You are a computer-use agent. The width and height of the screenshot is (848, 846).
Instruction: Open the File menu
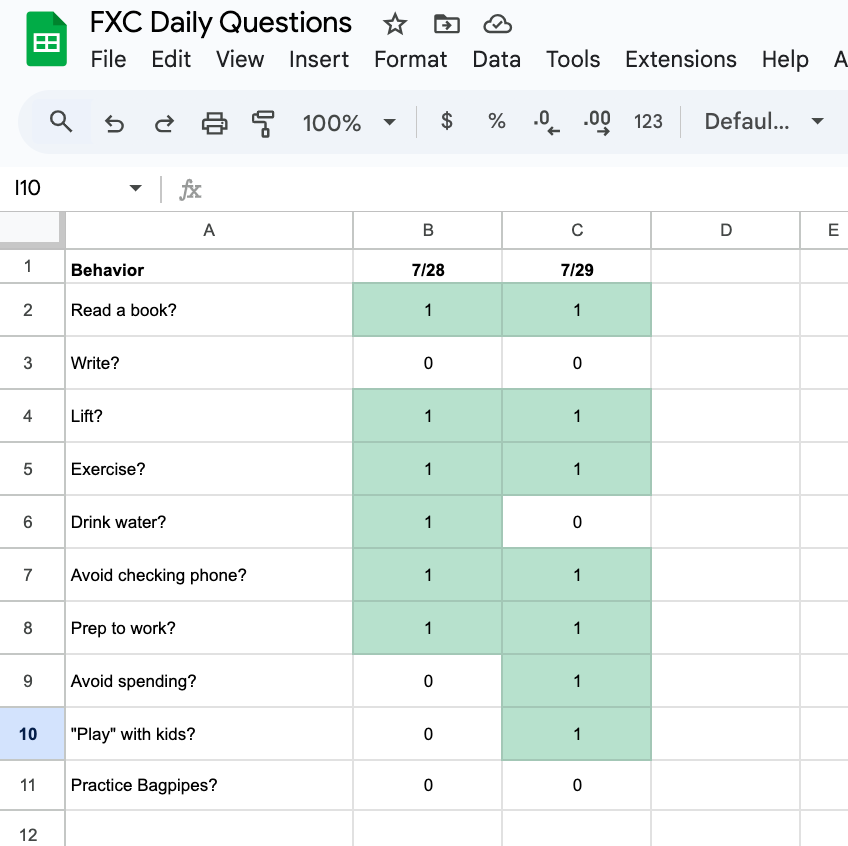coord(108,59)
